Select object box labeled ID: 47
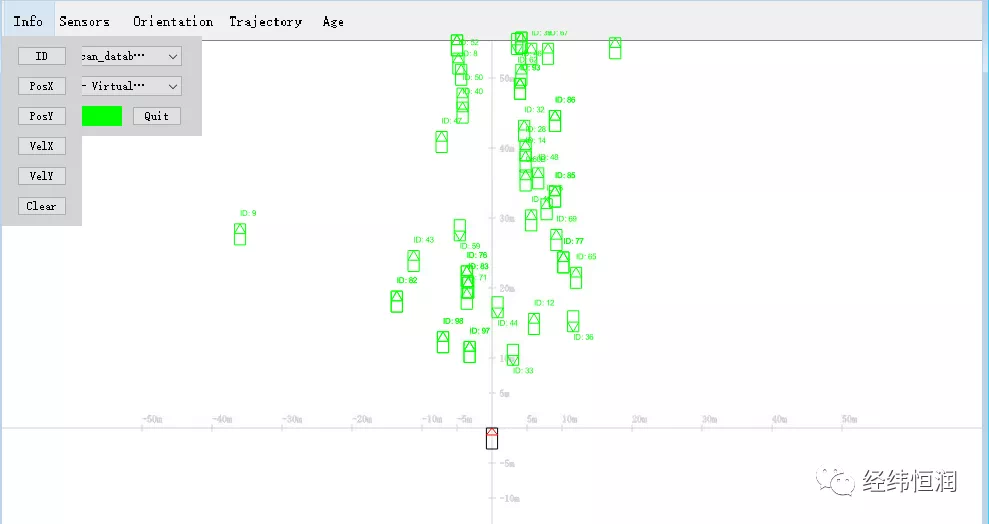The width and height of the screenshot is (989, 524). point(442,142)
